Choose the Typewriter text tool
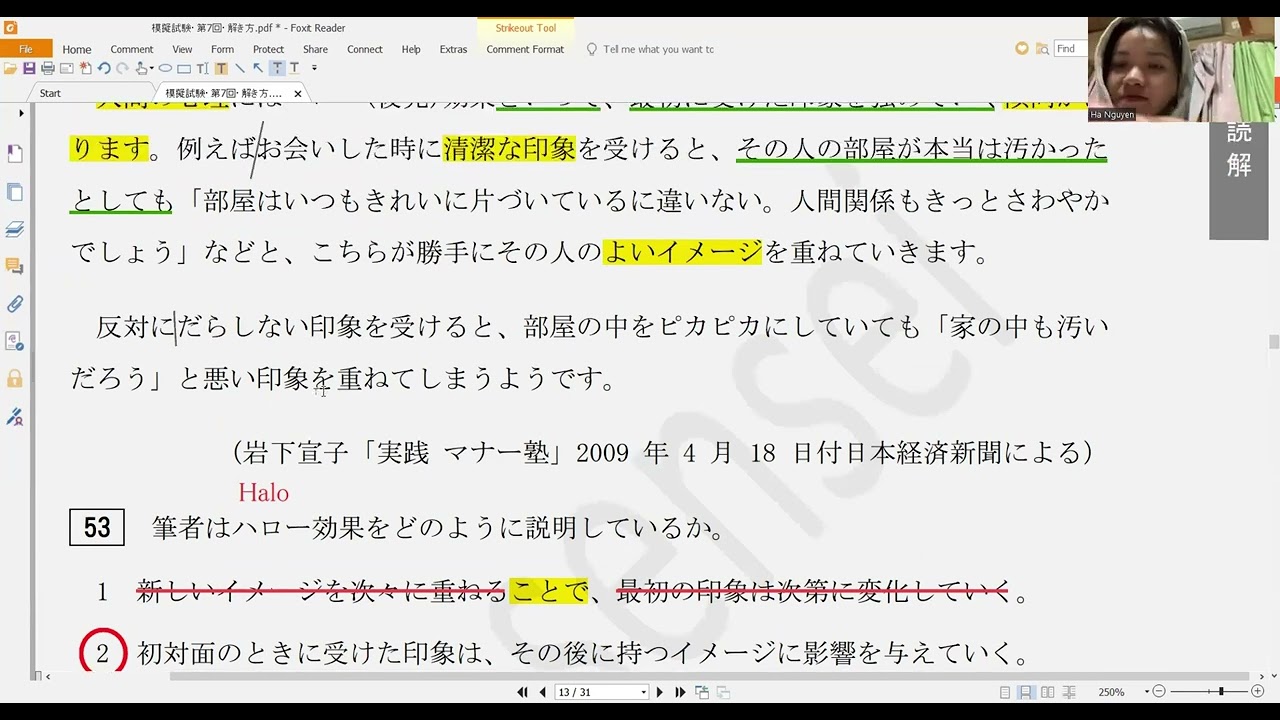The height and width of the screenshot is (720, 1280). (x=202, y=68)
